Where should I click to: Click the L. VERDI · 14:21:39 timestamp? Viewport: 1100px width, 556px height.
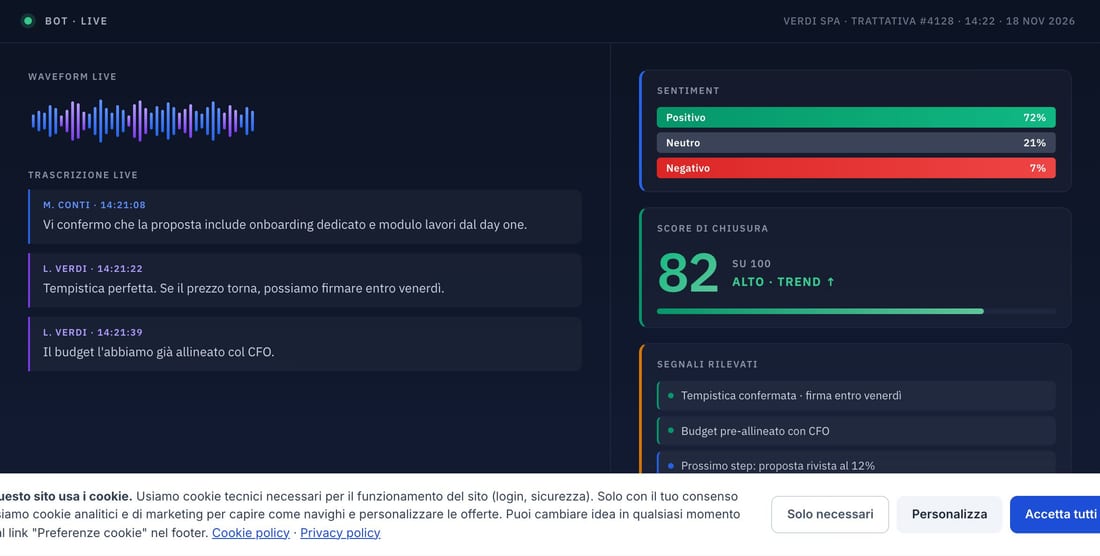(x=93, y=332)
